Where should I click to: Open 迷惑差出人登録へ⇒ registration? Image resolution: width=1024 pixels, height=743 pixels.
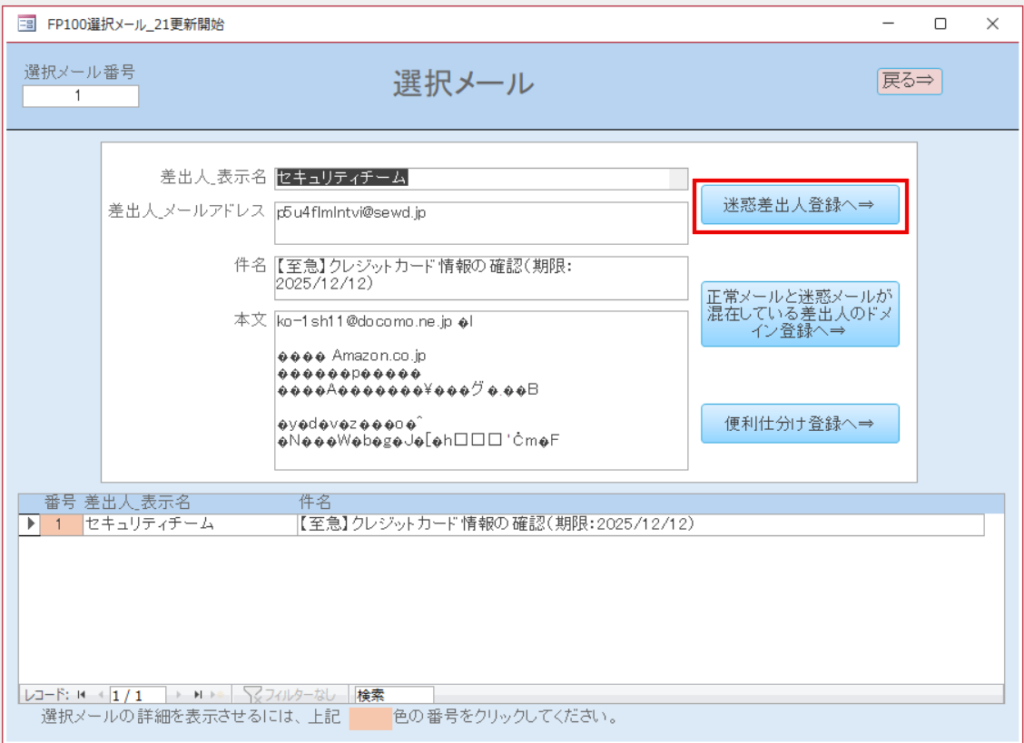pos(799,205)
